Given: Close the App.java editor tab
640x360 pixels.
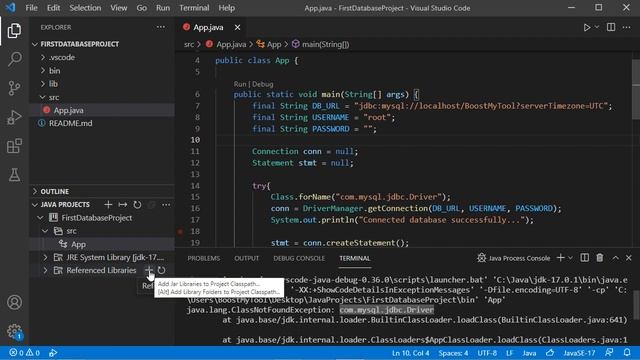Looking at the screenshot, I should tap(237, 27).
